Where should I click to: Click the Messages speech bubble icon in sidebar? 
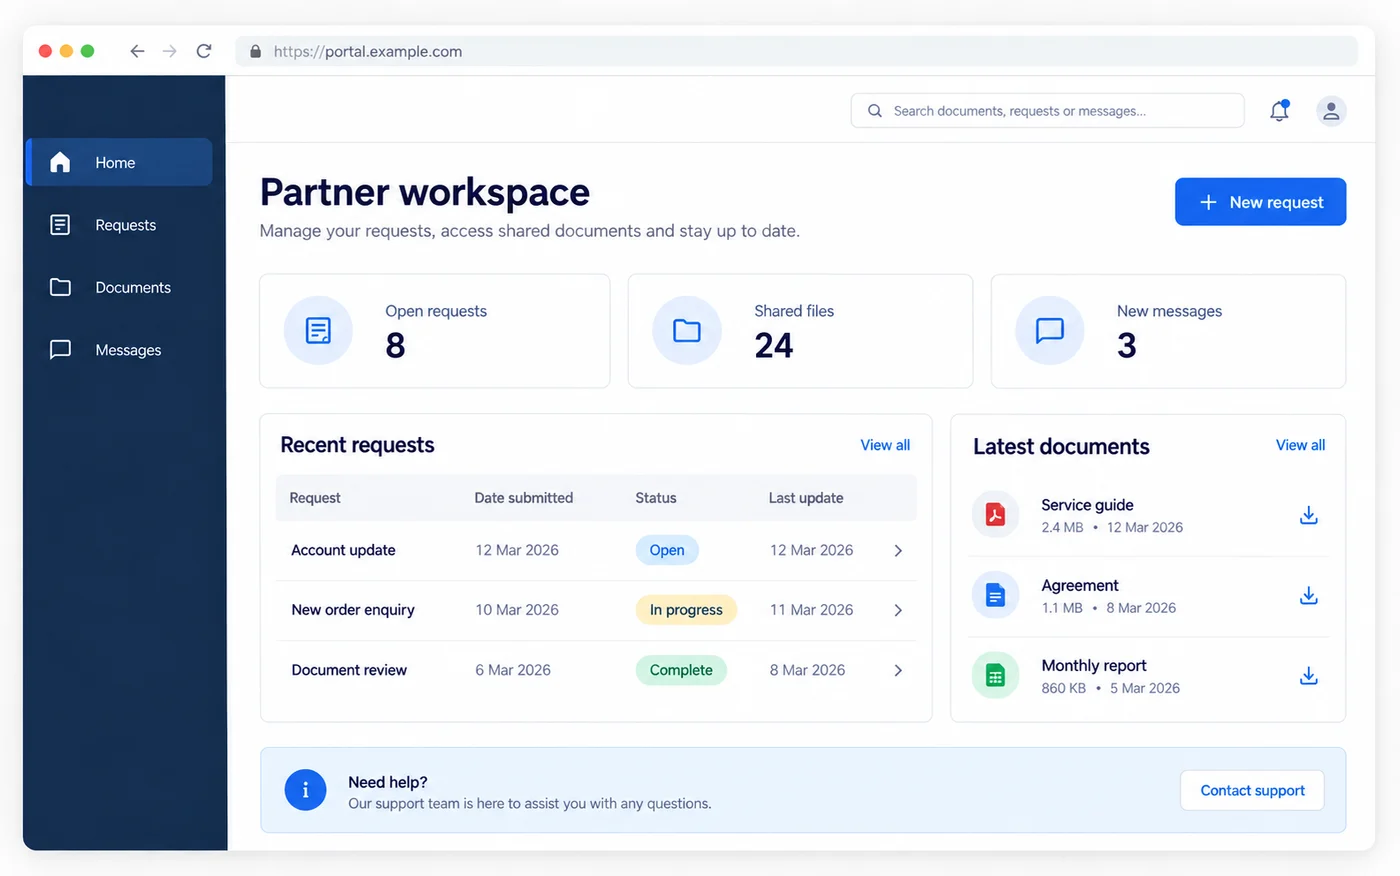[60, 350]
